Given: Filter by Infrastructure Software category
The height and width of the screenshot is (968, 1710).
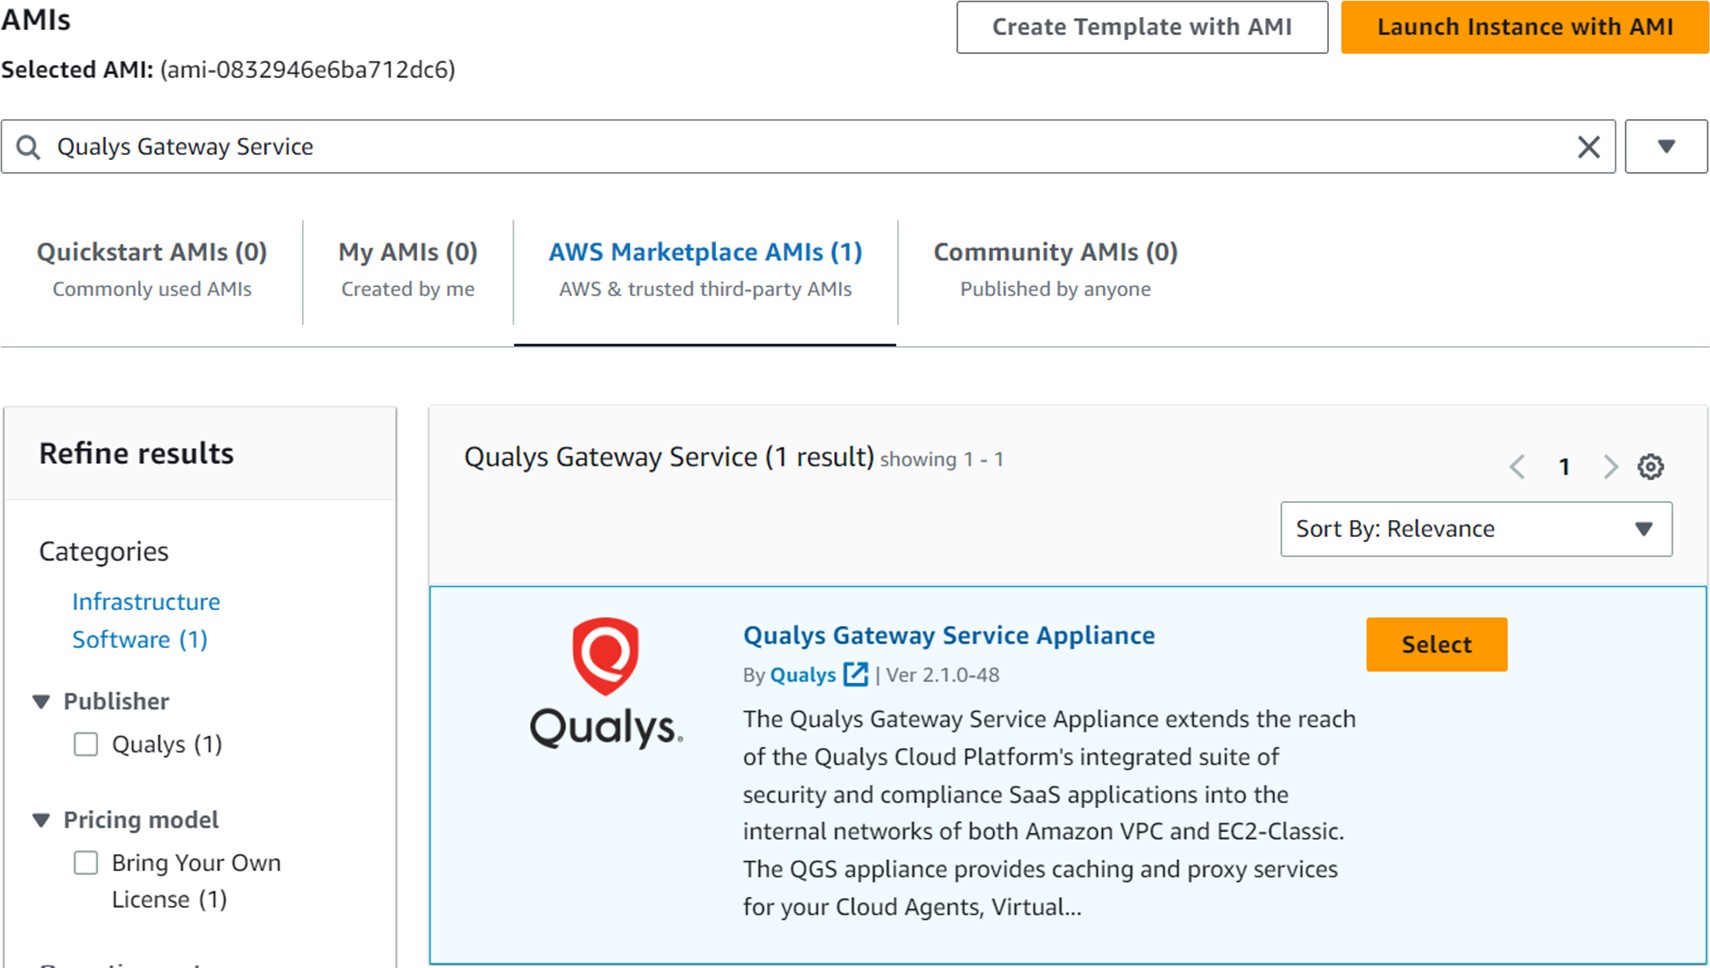Looking at the screenshot, I should pyautogui.click(x=146, y=620).
